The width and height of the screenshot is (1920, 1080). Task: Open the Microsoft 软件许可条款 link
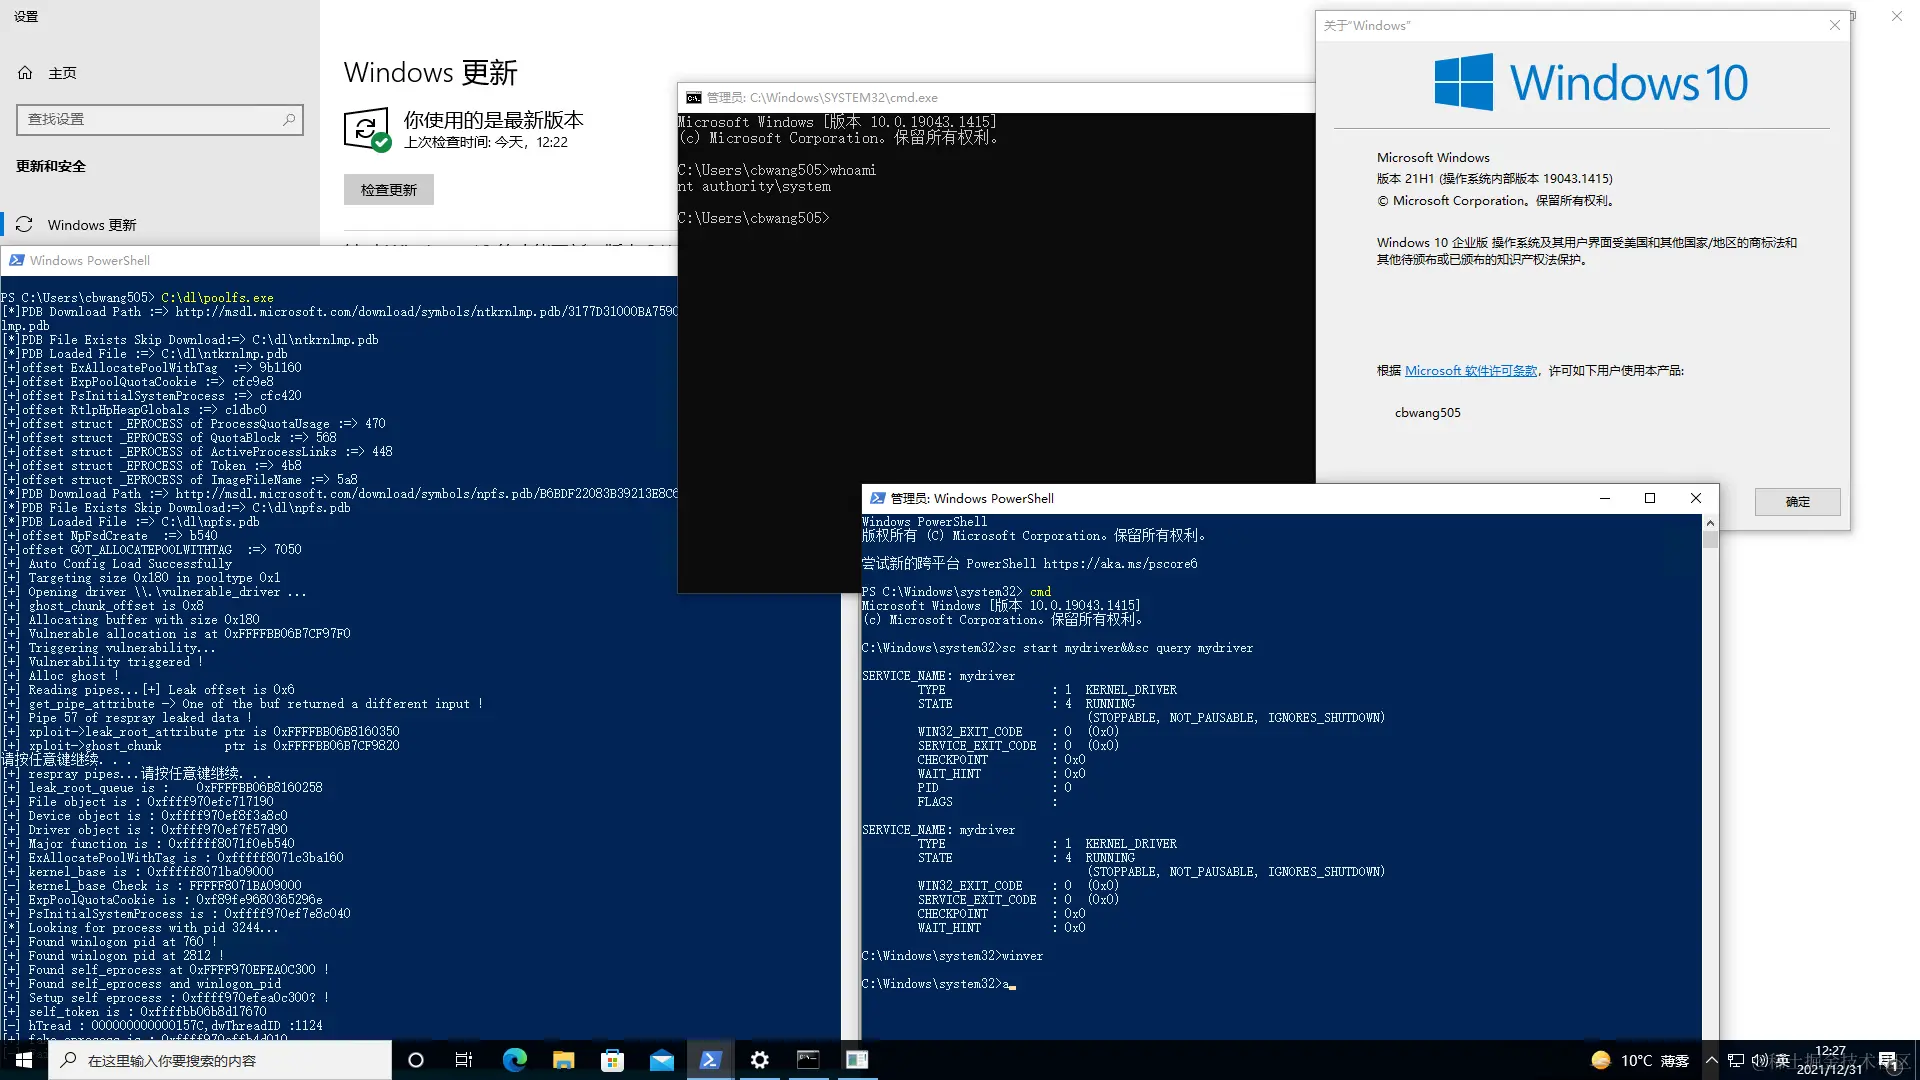tap(1471, 371)
